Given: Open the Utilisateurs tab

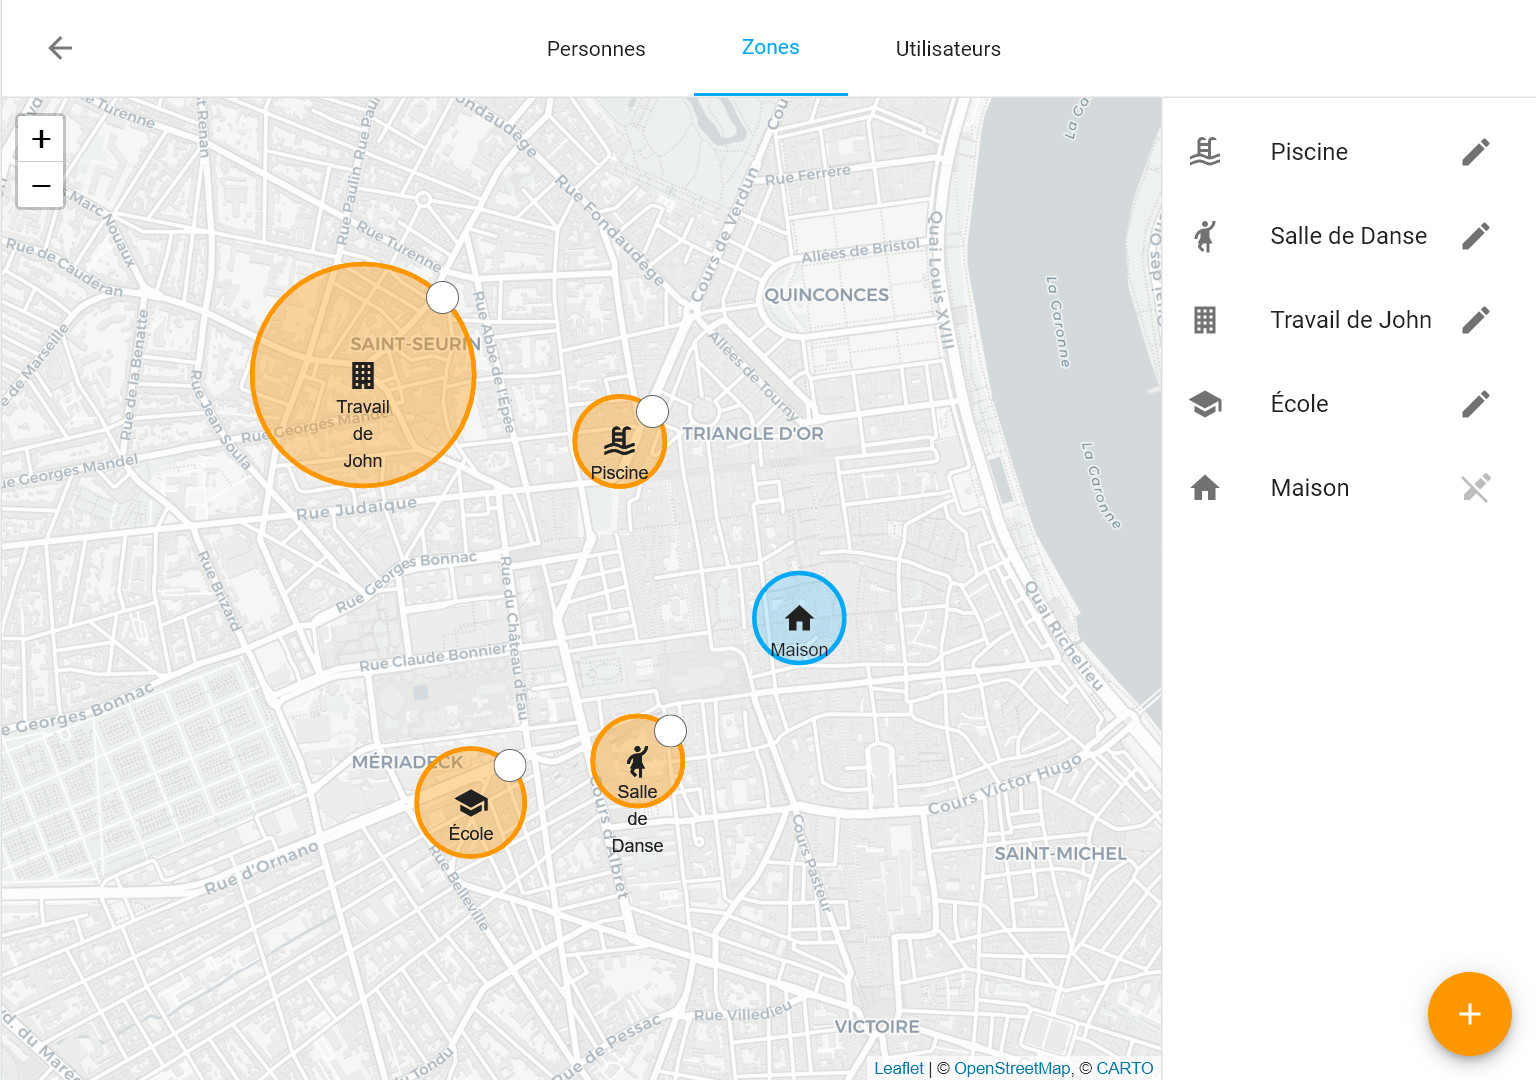Looking at the screenshot, I should [948, 49].
